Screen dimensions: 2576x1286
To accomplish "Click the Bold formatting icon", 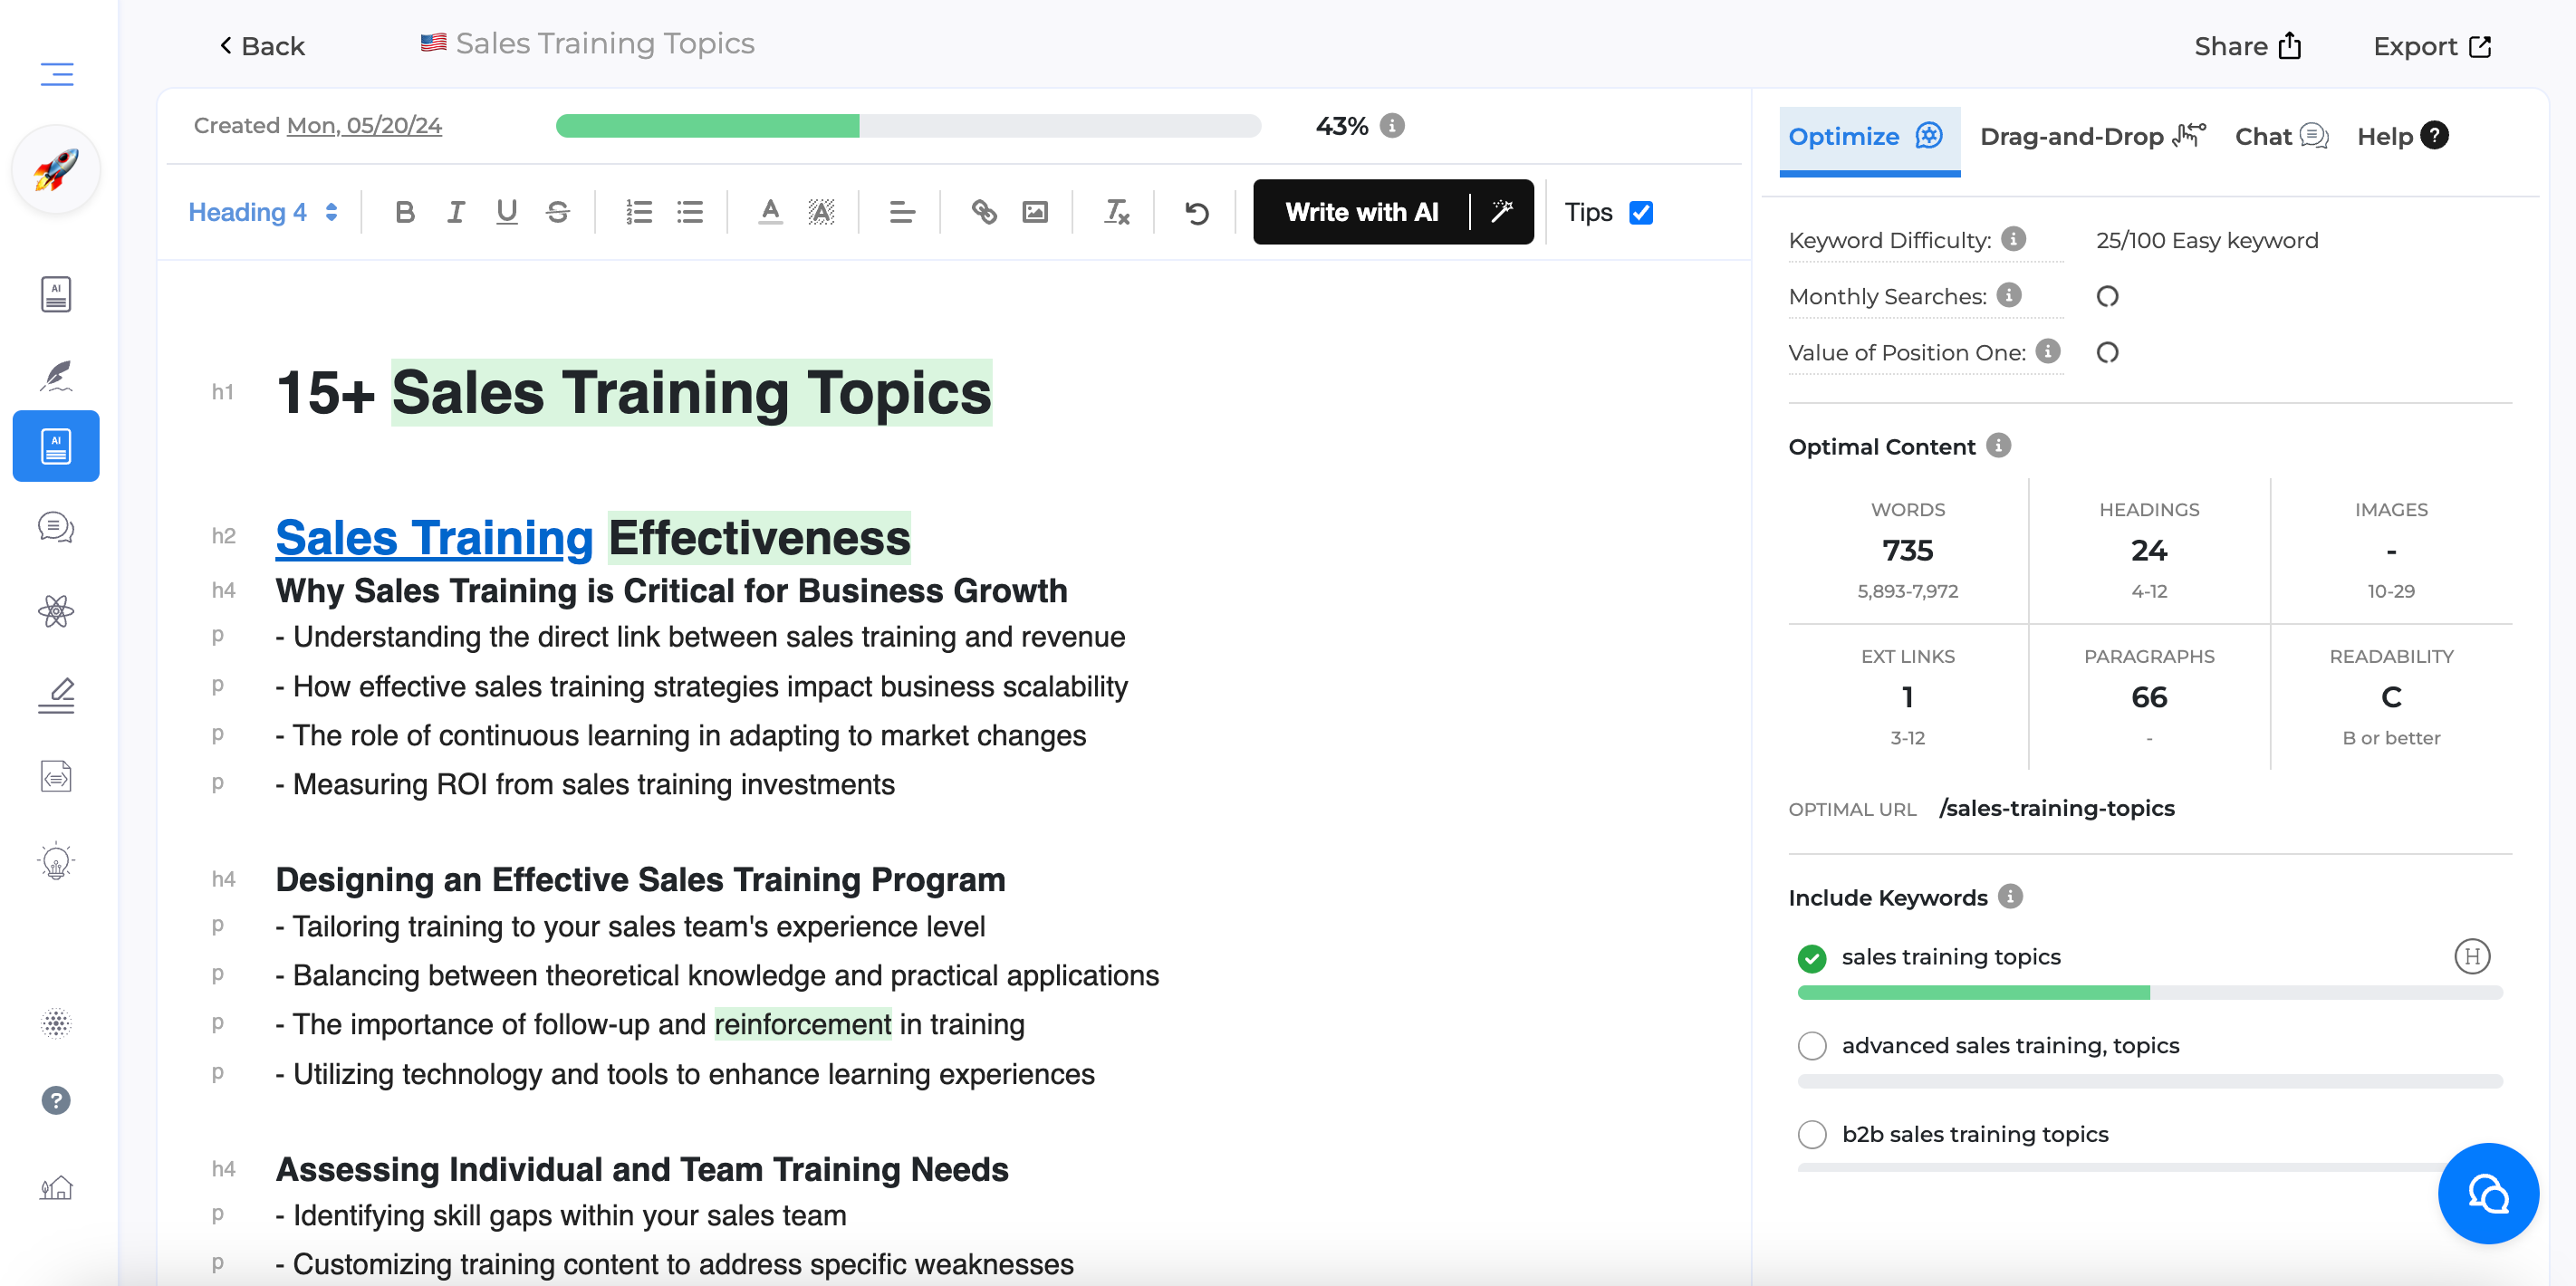I will click(404, 212).
